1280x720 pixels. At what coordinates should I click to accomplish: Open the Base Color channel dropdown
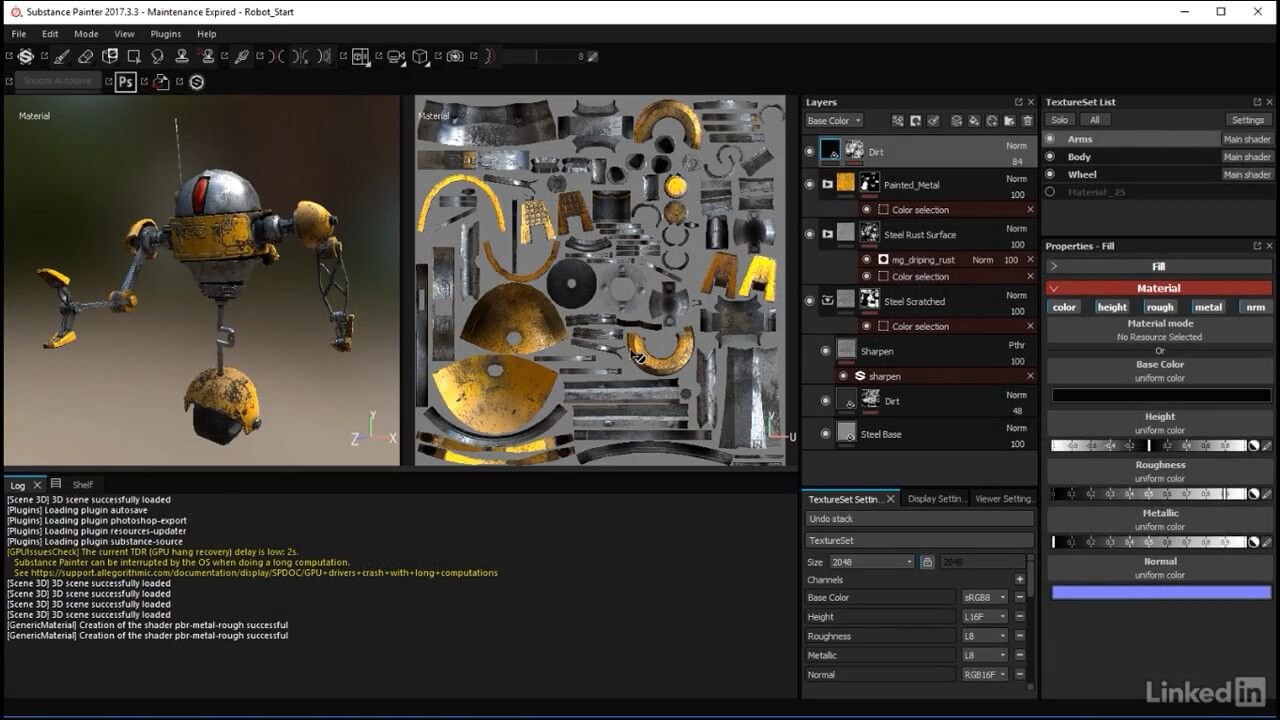tap(829, 121)
